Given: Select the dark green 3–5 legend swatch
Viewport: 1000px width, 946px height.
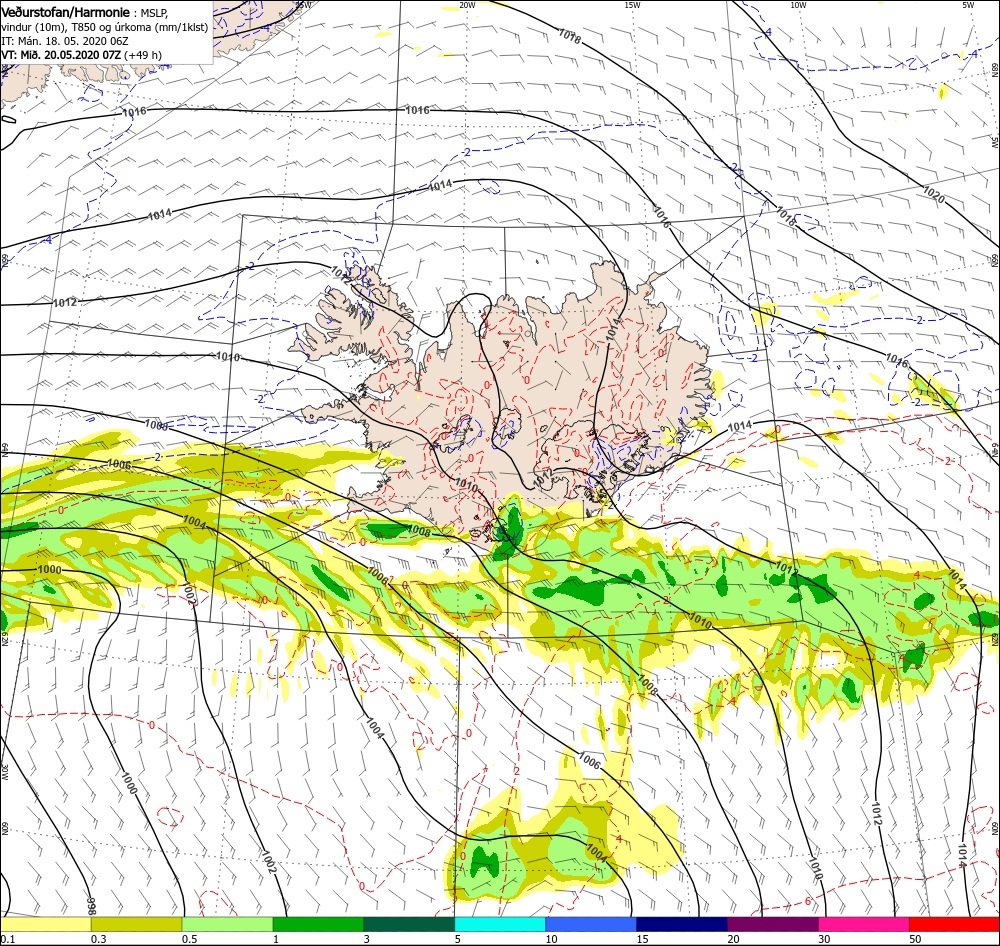Looking at the screenshot, I should coord(409,924).
